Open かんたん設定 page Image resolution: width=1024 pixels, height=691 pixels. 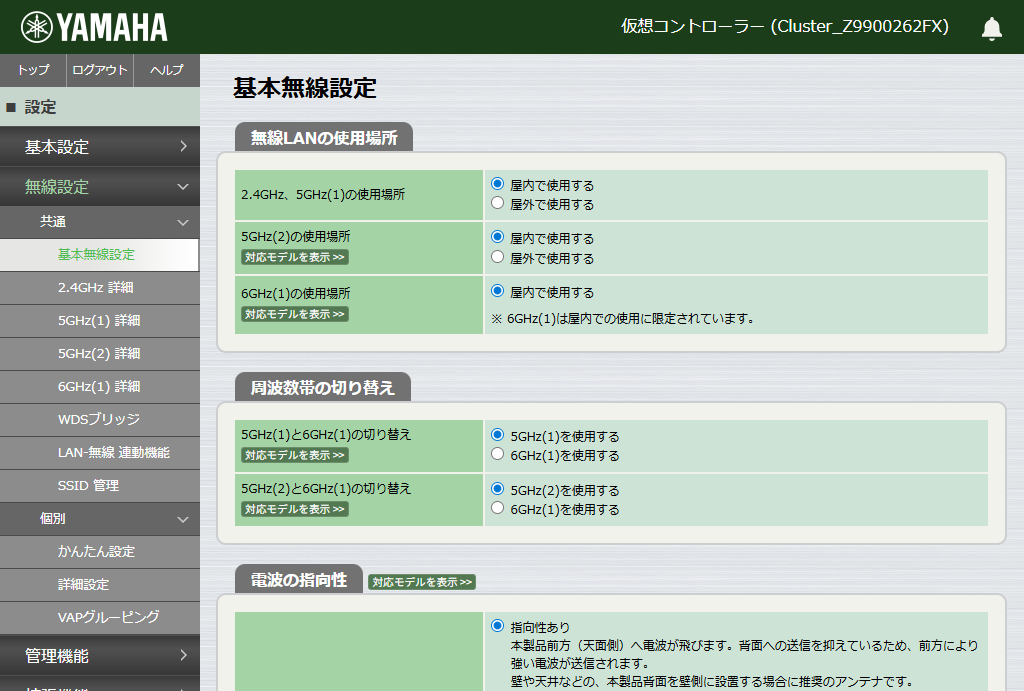(x=100, y=551)
